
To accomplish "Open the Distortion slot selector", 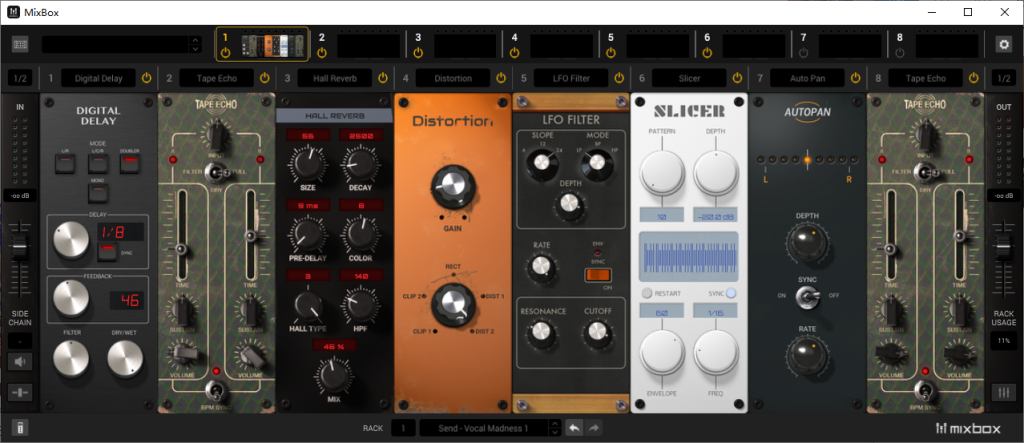I will coord(453,78).
